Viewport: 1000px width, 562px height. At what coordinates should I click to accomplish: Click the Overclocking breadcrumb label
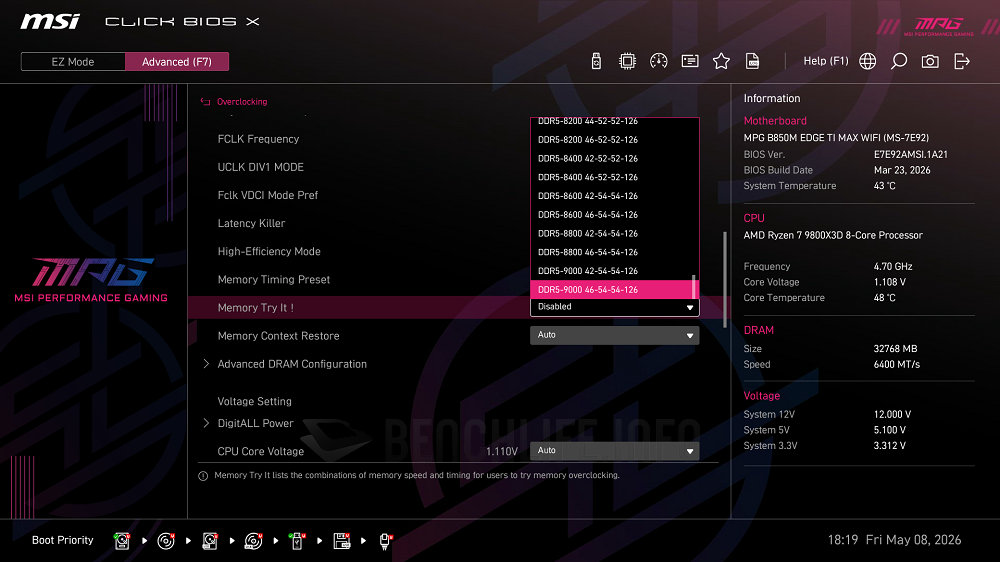click(x=242, y=101)
